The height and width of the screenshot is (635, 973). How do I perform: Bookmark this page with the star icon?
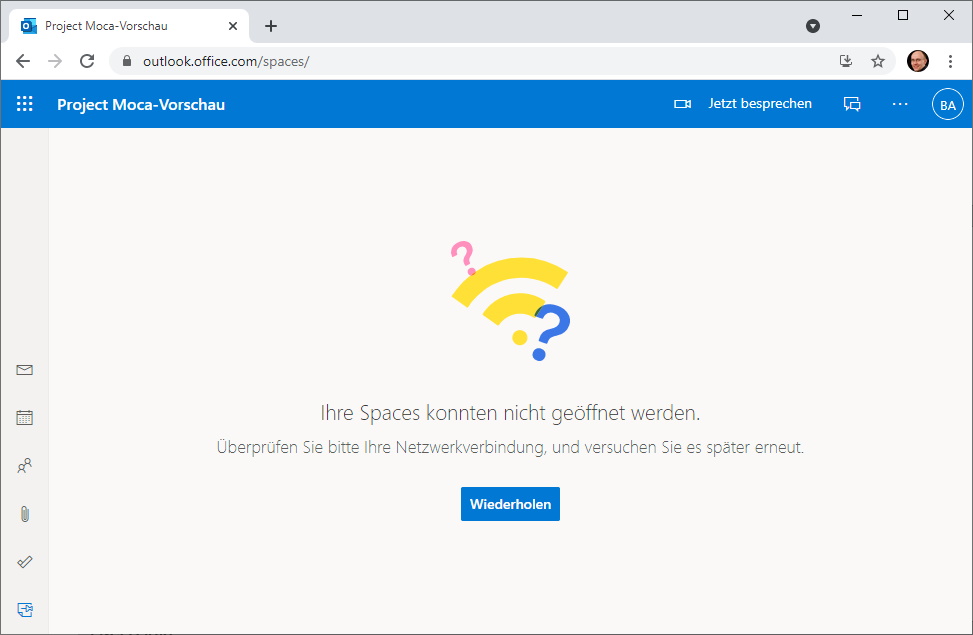(x=877, y=61)
